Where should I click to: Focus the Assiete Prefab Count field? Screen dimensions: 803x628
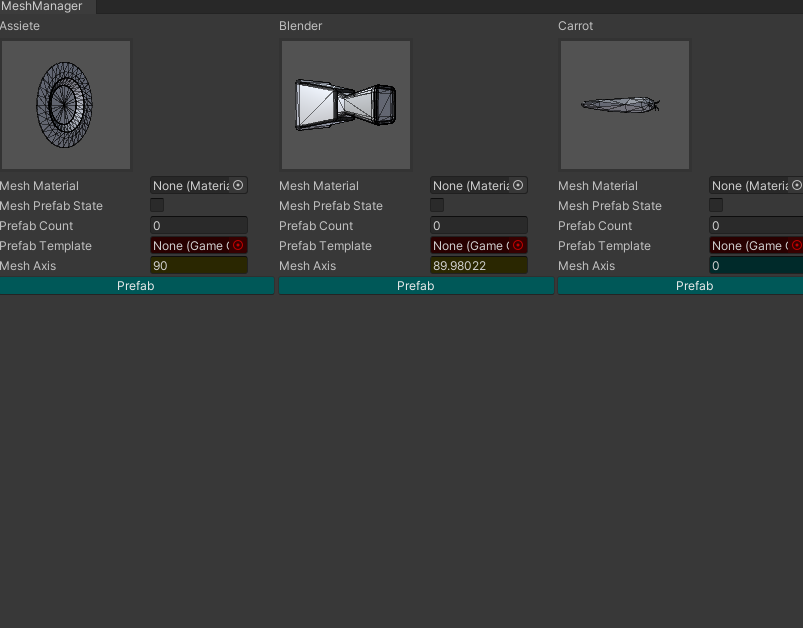[199, 225]
